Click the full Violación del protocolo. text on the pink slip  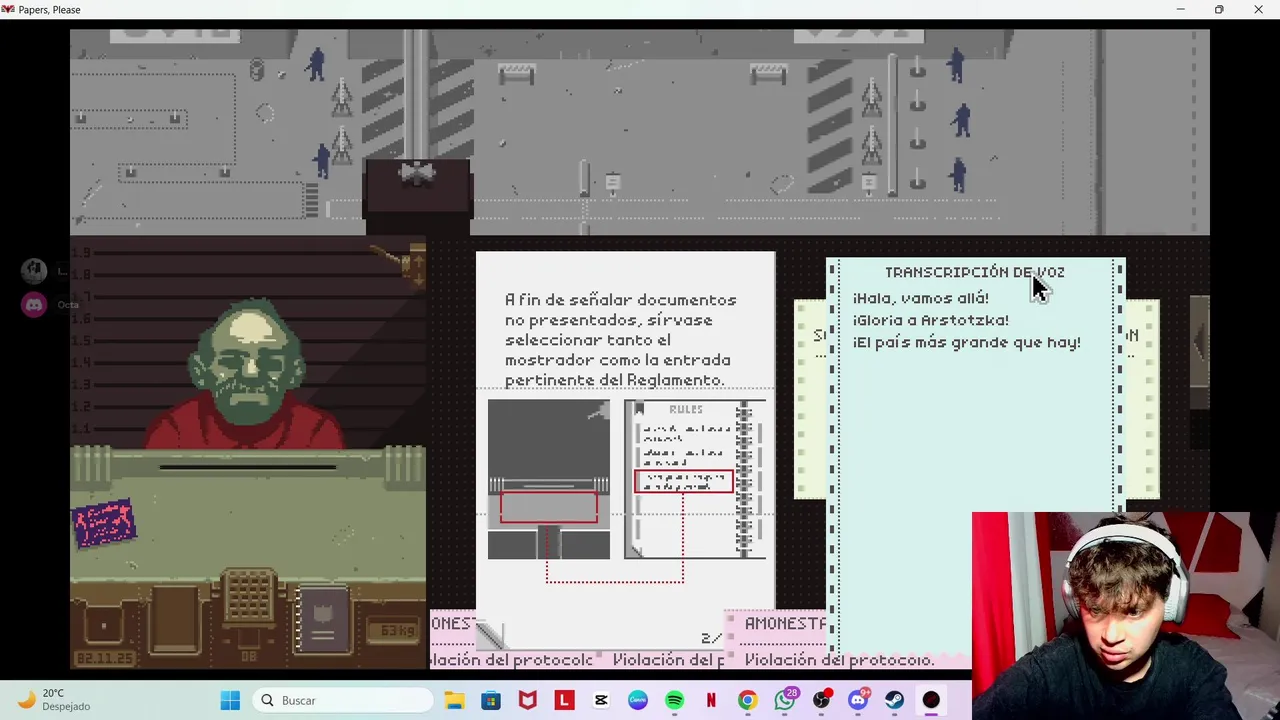click(x=839, y=660)
